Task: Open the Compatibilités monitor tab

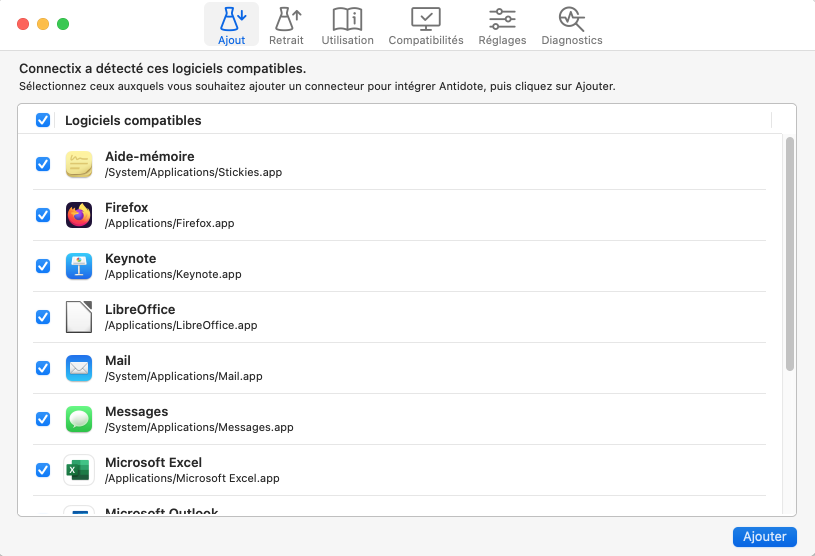Action: click(426, 25)
